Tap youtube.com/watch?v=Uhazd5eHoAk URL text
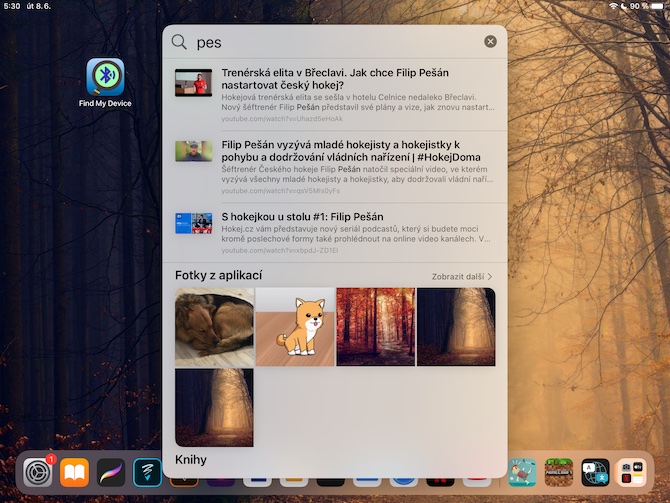 click(x=282, y=119)
